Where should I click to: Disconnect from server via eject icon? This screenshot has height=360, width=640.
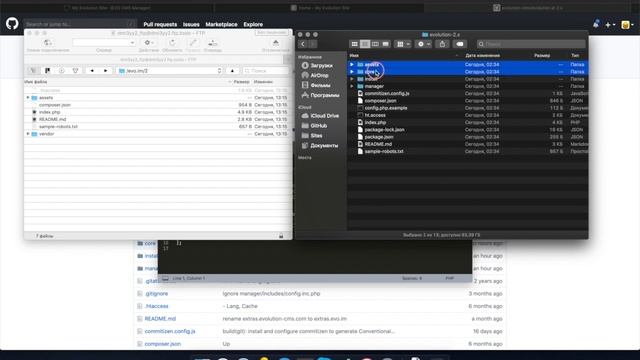point(276,42)
